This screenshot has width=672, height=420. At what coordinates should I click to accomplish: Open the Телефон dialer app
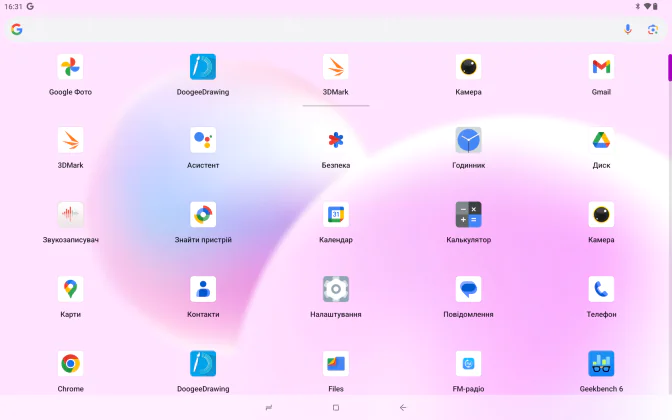click(601, 289)
